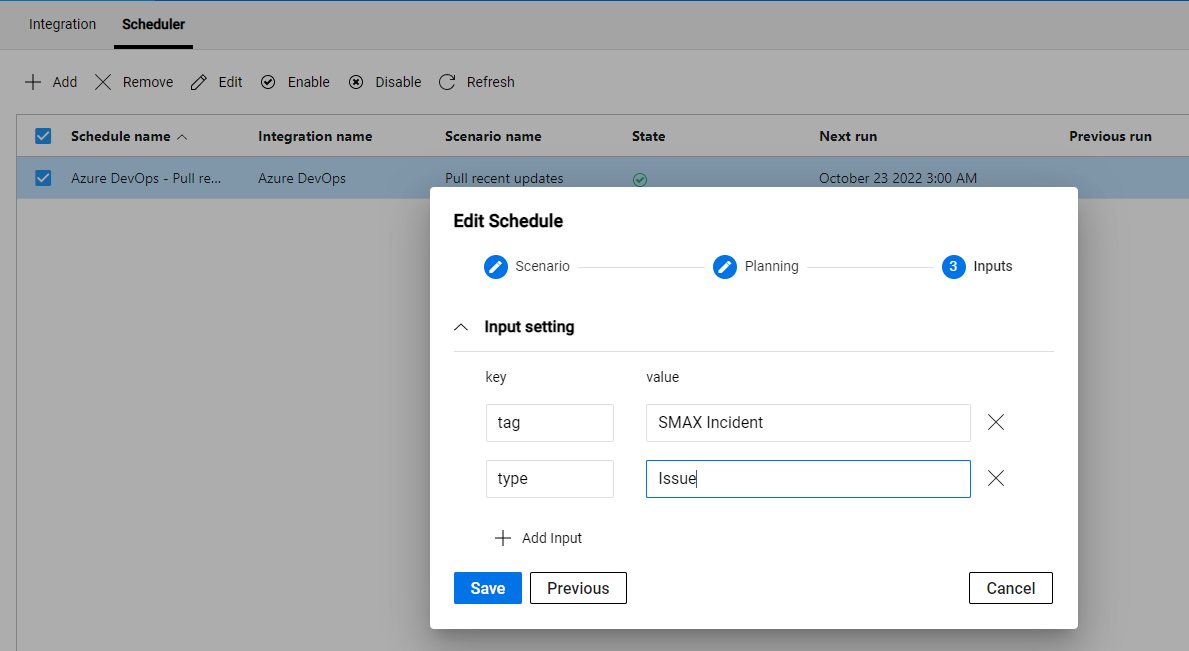Uncheck the Azure DevOps schedule row checkbox
The height and width of the screenshot is (651, 1189).
41,178
